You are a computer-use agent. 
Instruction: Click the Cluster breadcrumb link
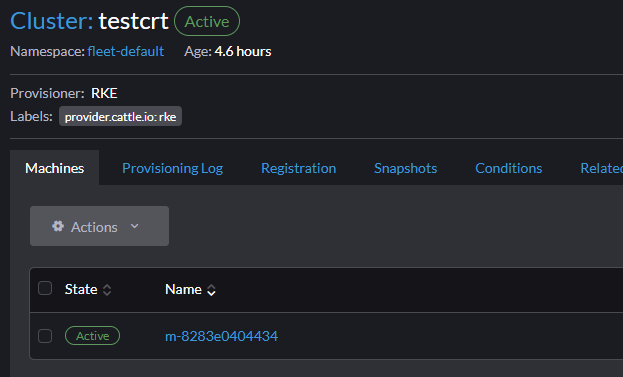point(52,21)
